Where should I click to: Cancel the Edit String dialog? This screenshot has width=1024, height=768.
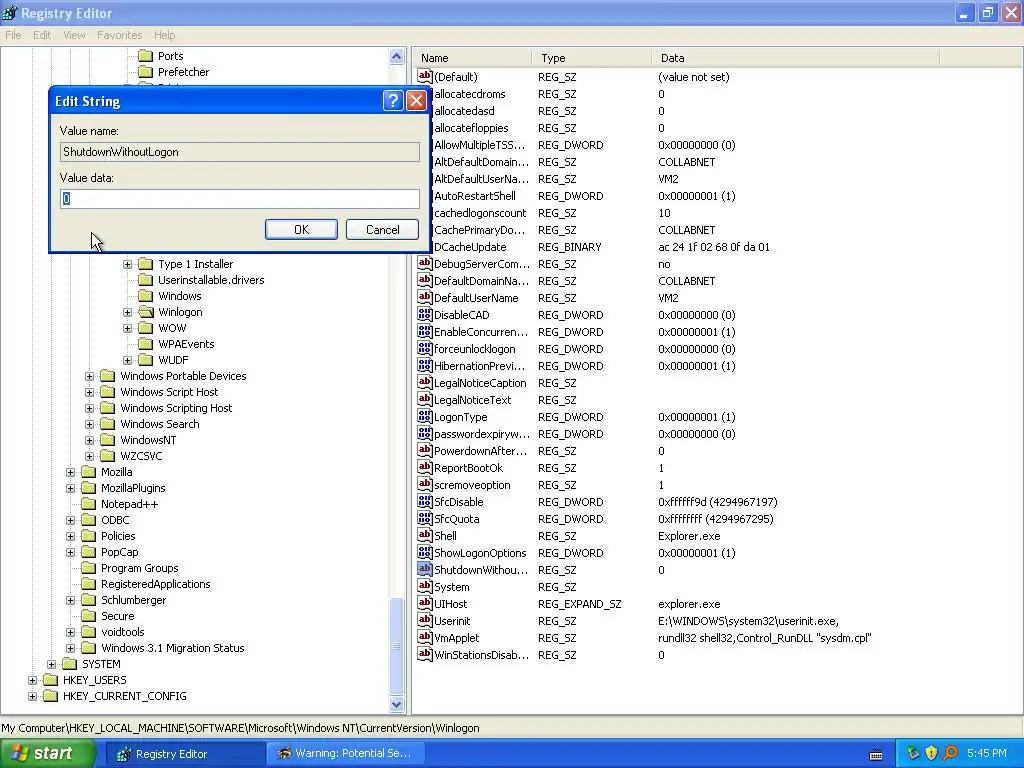point(383,230)
